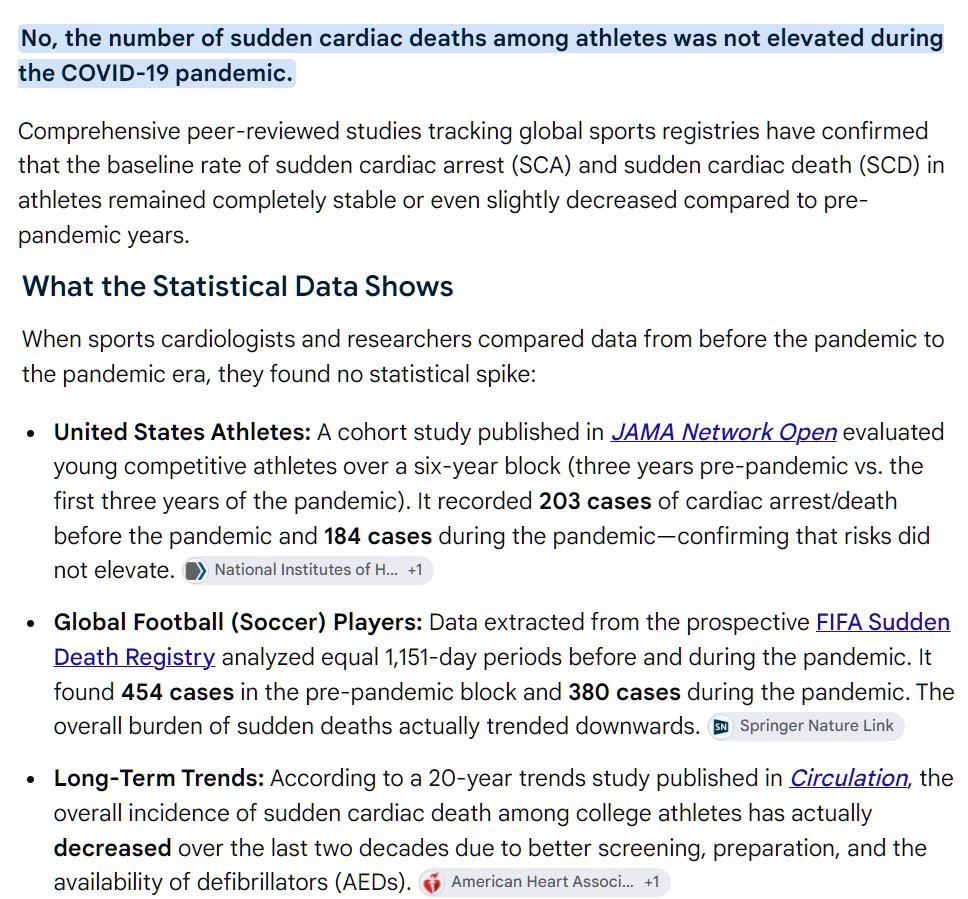Click the United States Athletes bold label
The height and width of the screenshot is (899, 968).
coord(182,432)
